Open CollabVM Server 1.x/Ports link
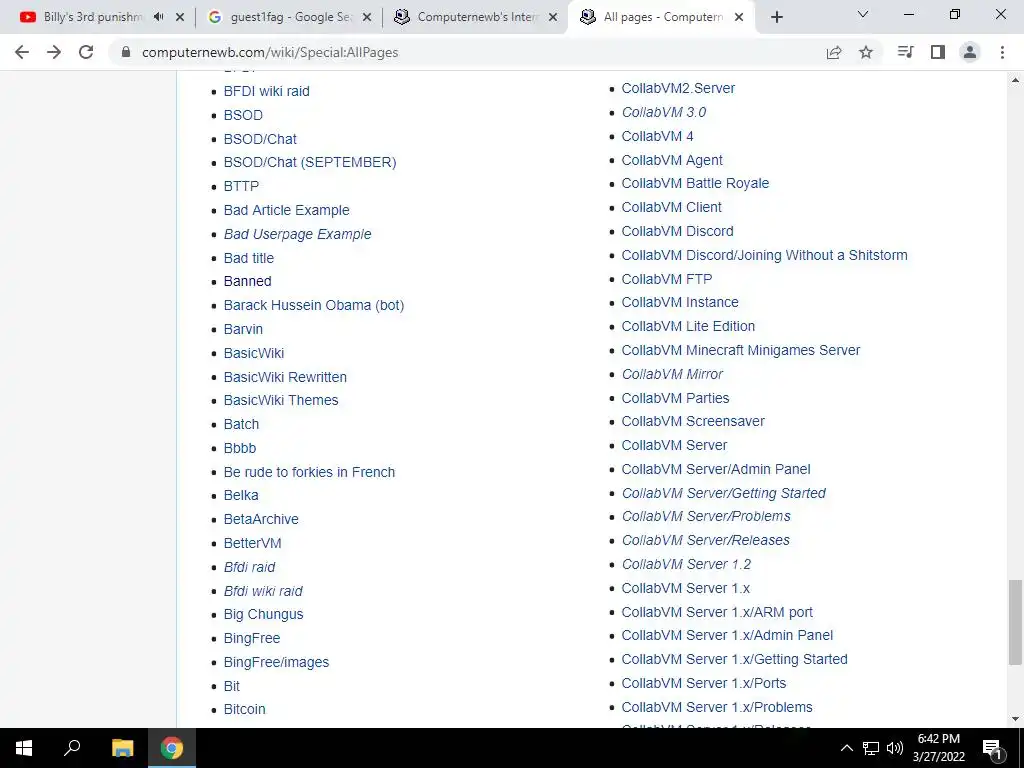 click(x=704, y=683)
